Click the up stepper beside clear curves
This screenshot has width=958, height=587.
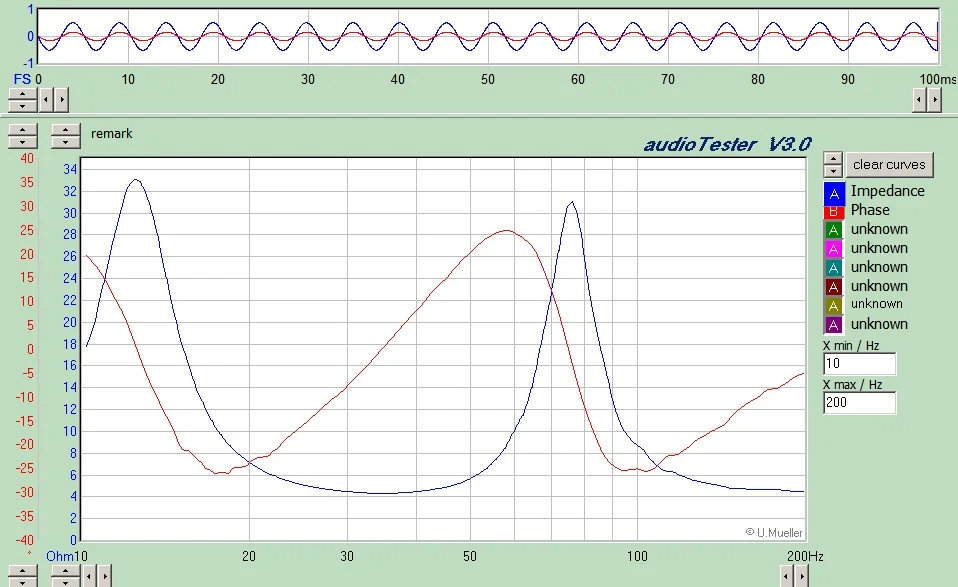[833, 157]
